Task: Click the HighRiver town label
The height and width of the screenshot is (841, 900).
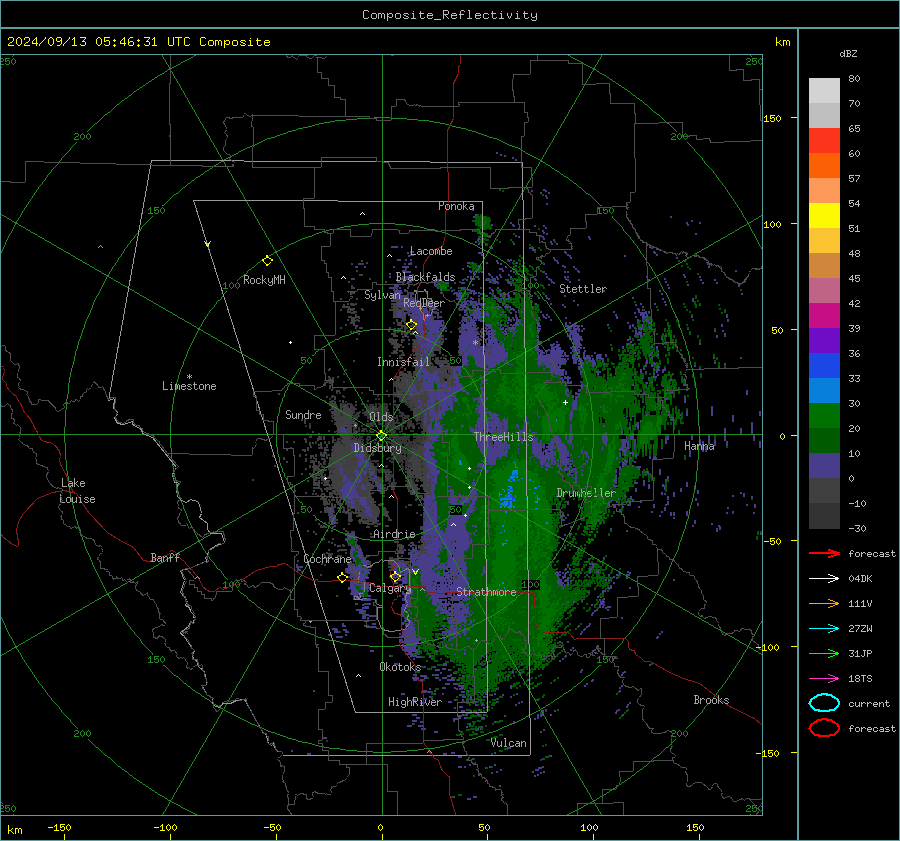Action: 414,702
